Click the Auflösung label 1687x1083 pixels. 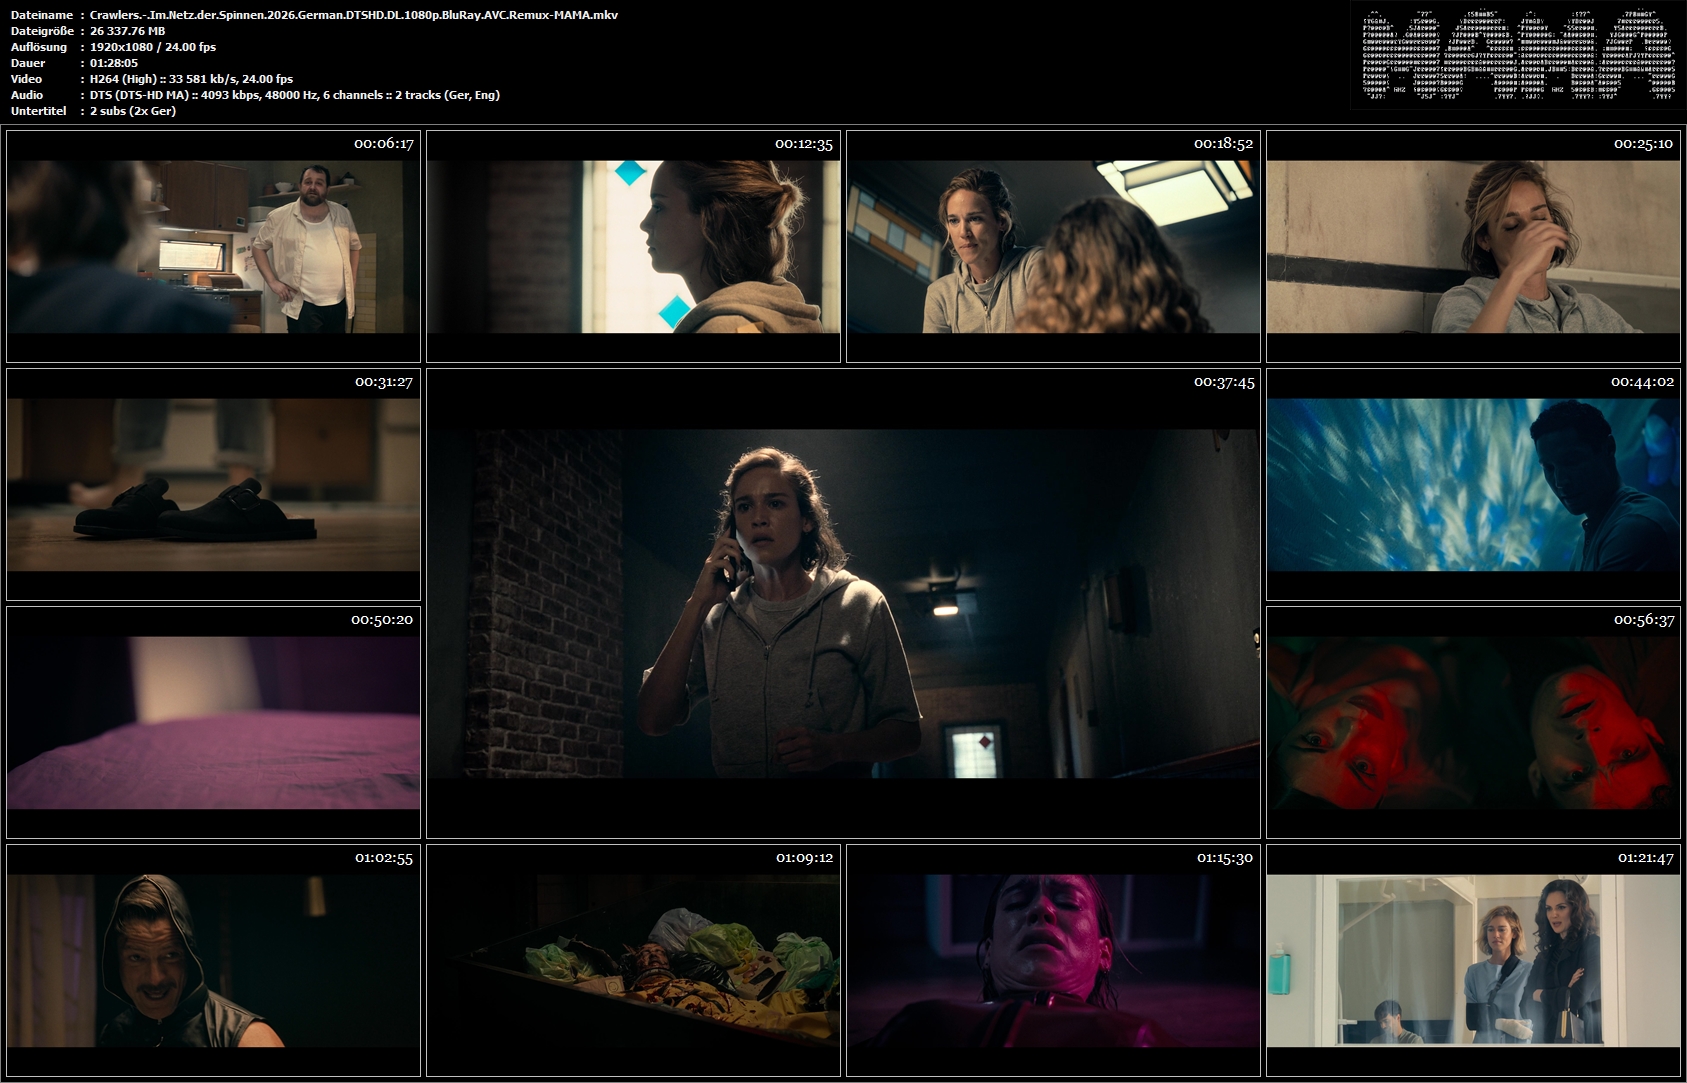click(39, 47)
